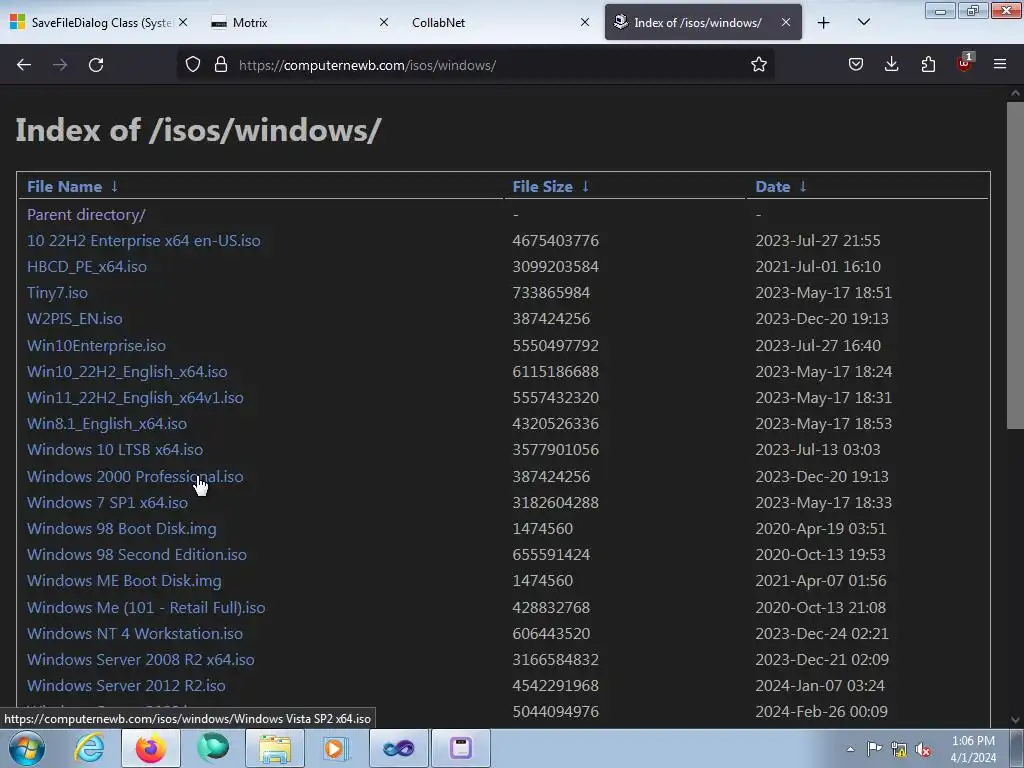Image resolution: width=1024 pixels, height=768 pixels.
Task: Open Windows Explorer folder from taskbar
Action: pos(275,748)
